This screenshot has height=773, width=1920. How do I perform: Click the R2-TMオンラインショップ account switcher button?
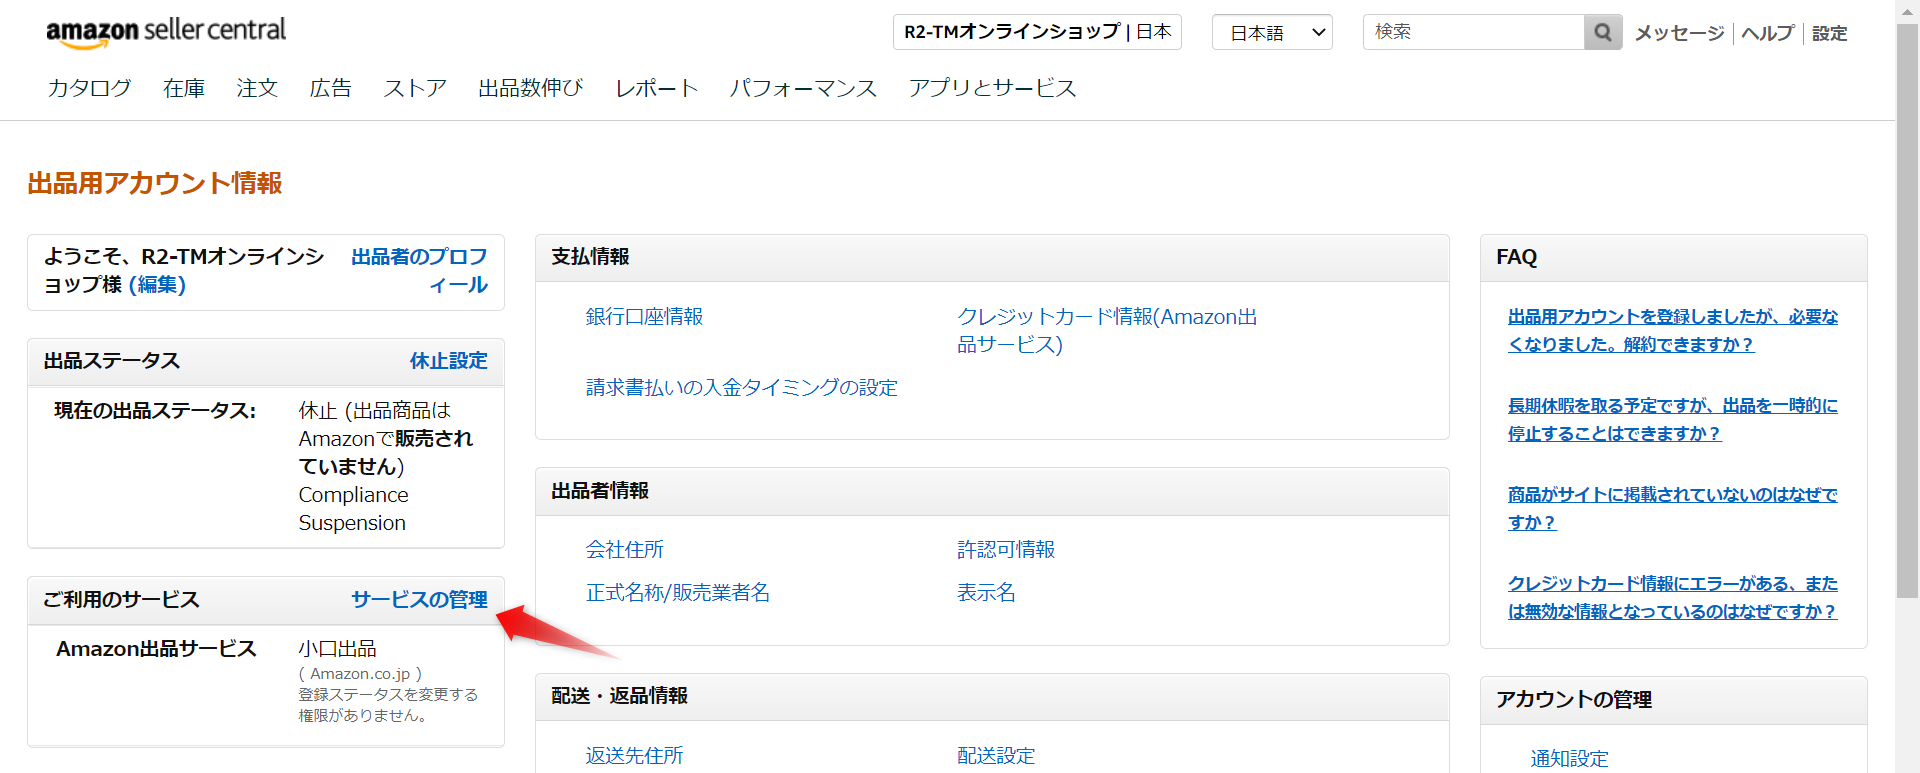tap(1037, 32)
